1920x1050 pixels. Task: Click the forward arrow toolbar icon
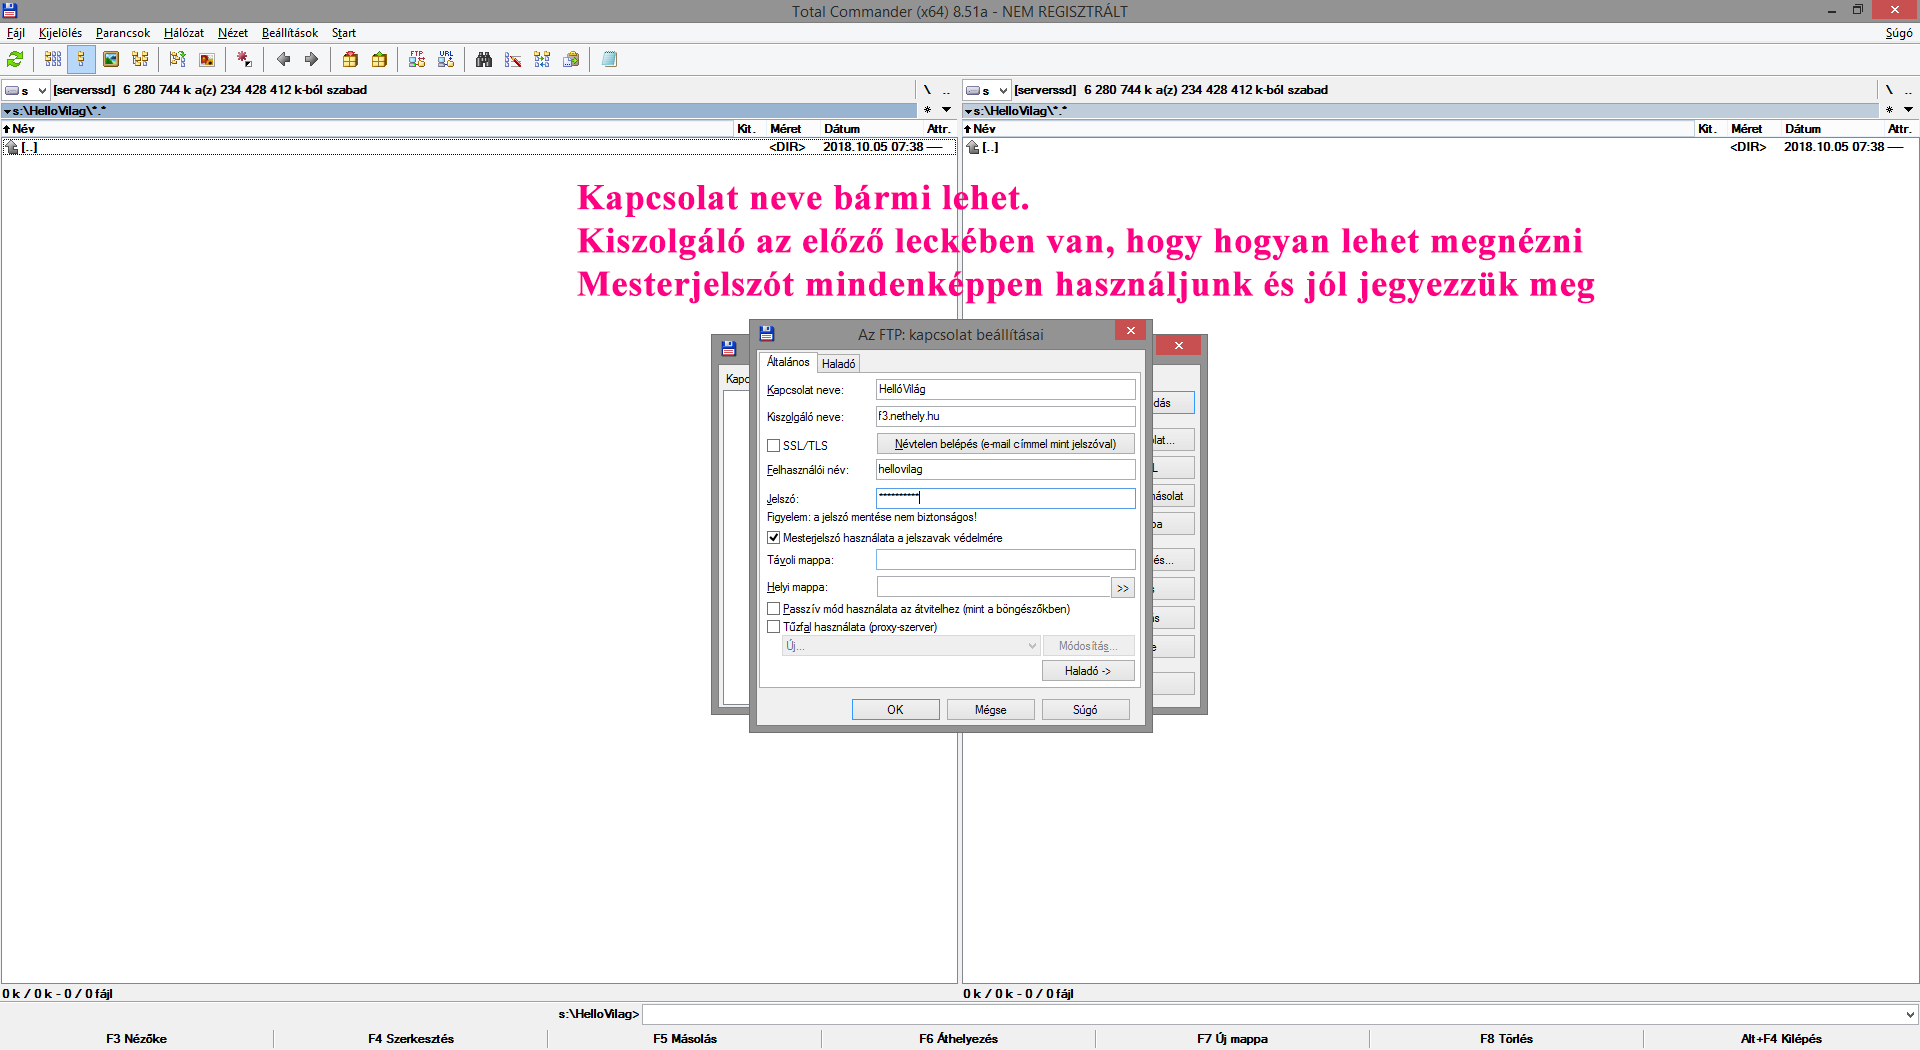coord(311,60)
